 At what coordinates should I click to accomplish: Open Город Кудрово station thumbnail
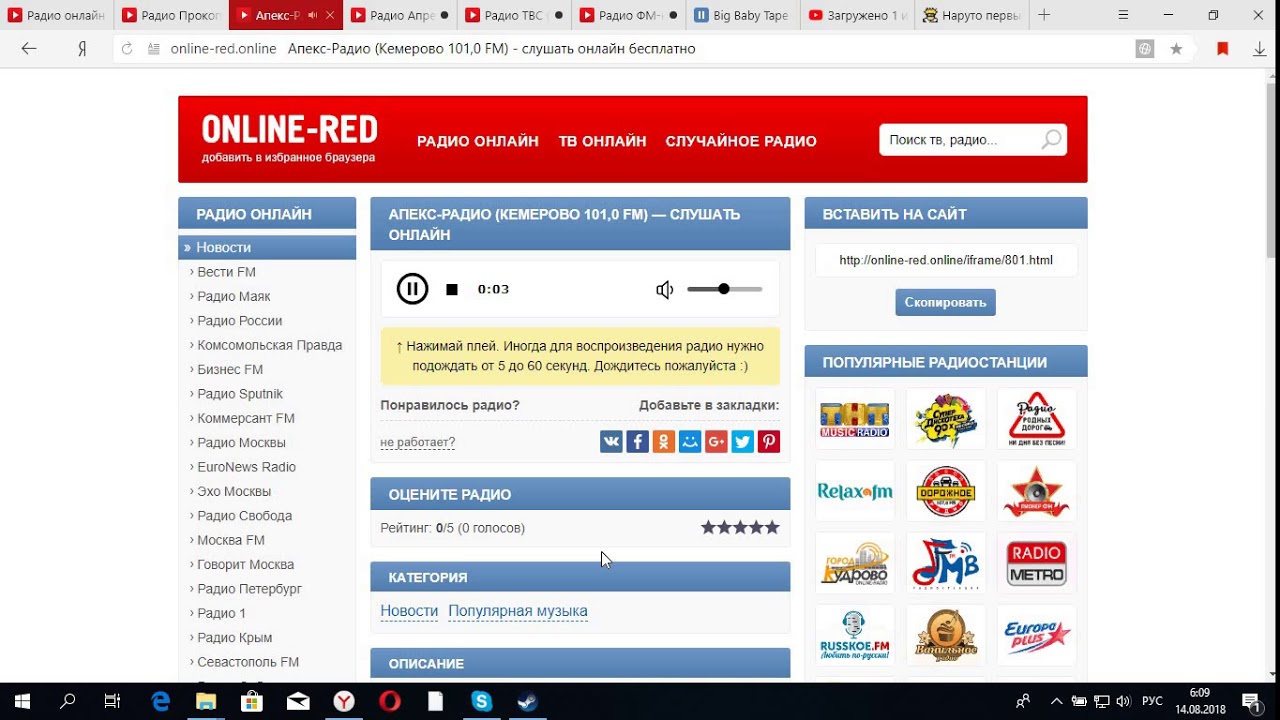855,563
